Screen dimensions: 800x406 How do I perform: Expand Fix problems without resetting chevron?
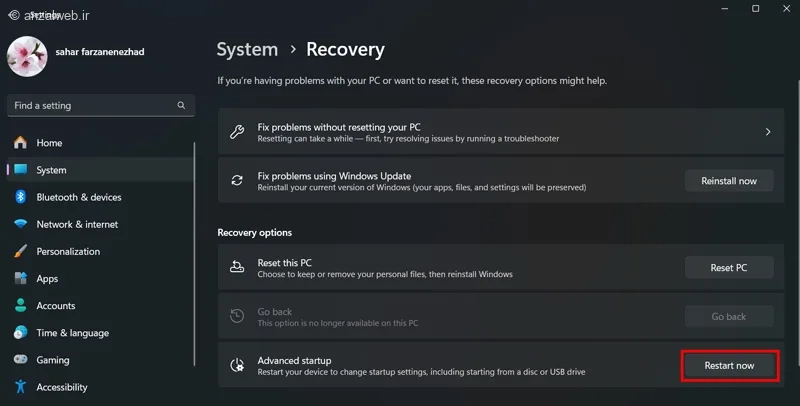click(x=767, y=132)
